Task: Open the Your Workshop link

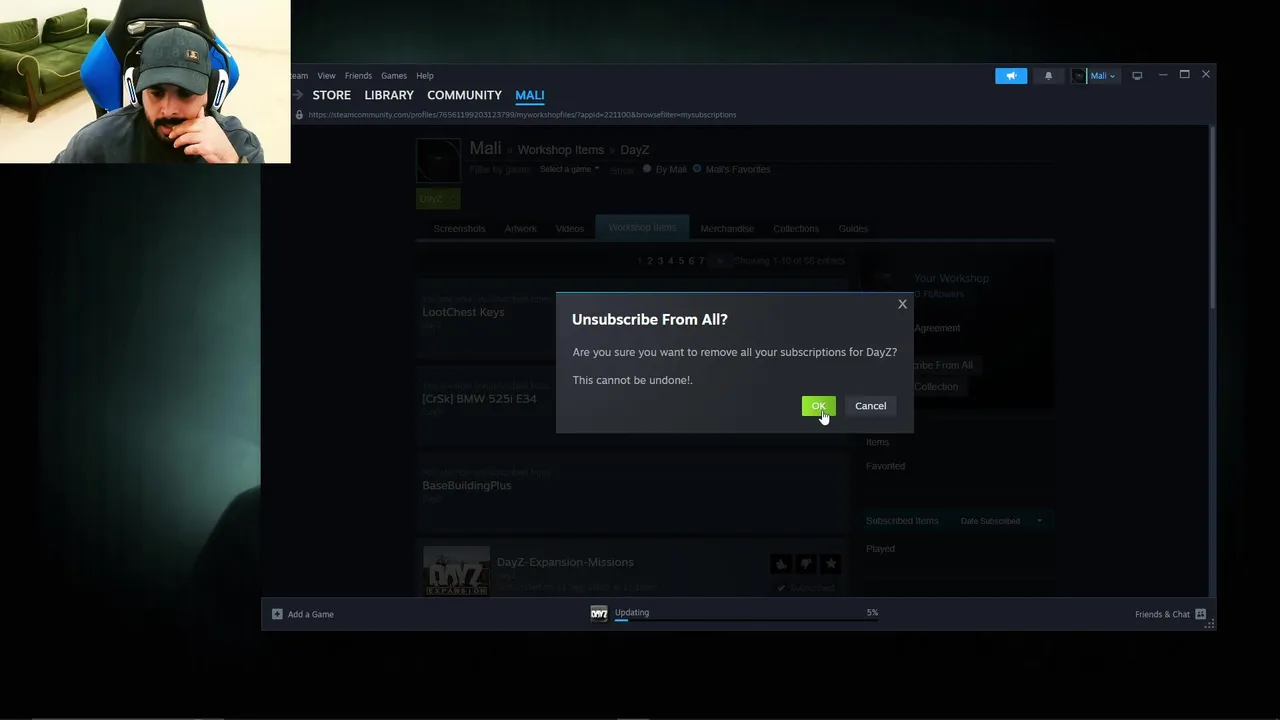Action: pos(951,278)
